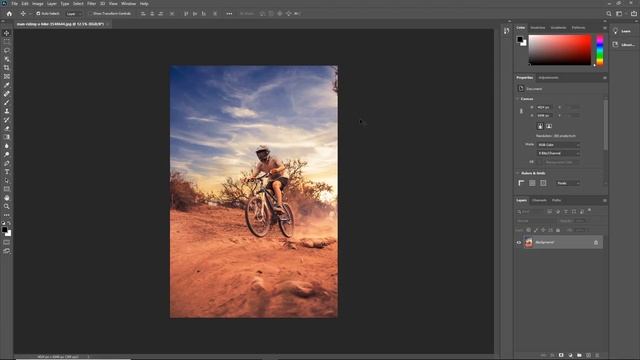Open the 8 Bits/Channel dropdown
This screenshot has height=360, width=640.
coord(558,153)
